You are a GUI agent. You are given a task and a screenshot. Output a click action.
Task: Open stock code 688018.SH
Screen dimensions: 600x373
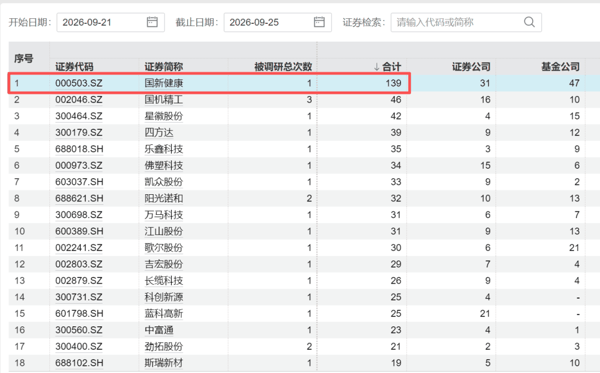pyautogui.click(x=79, y=149)
